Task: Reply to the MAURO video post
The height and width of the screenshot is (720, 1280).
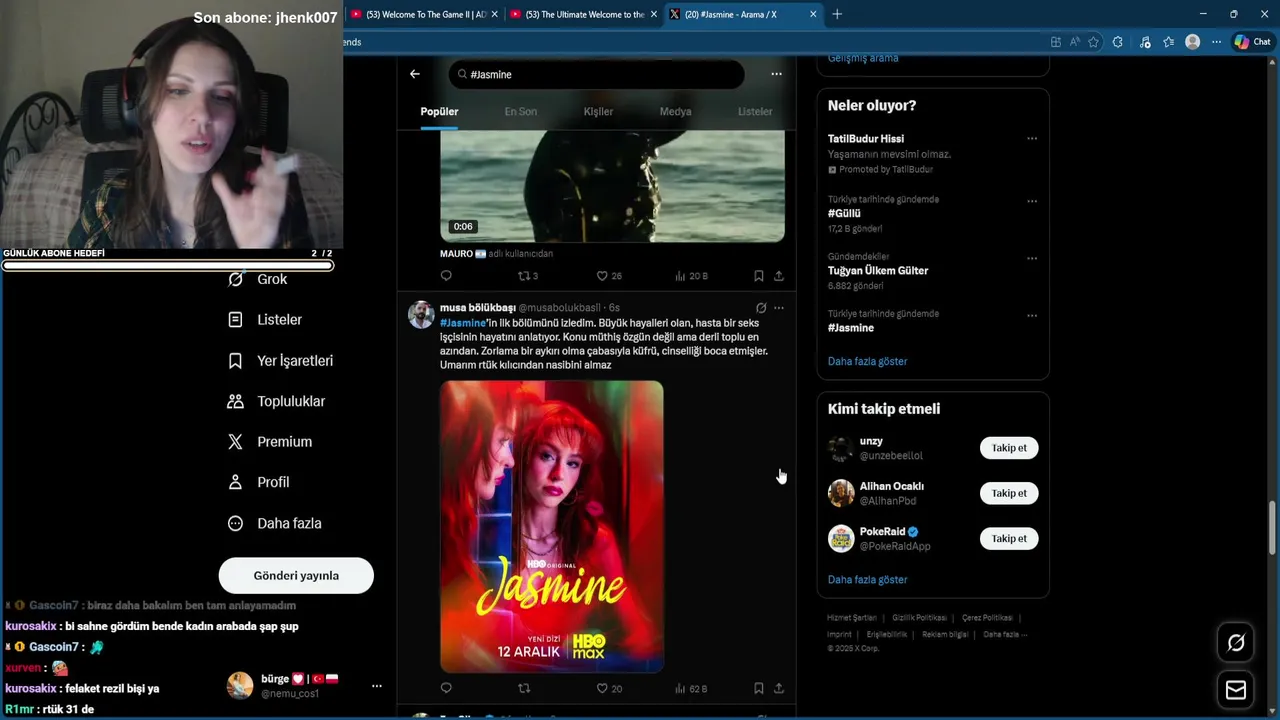Action: tap(446, 276)
